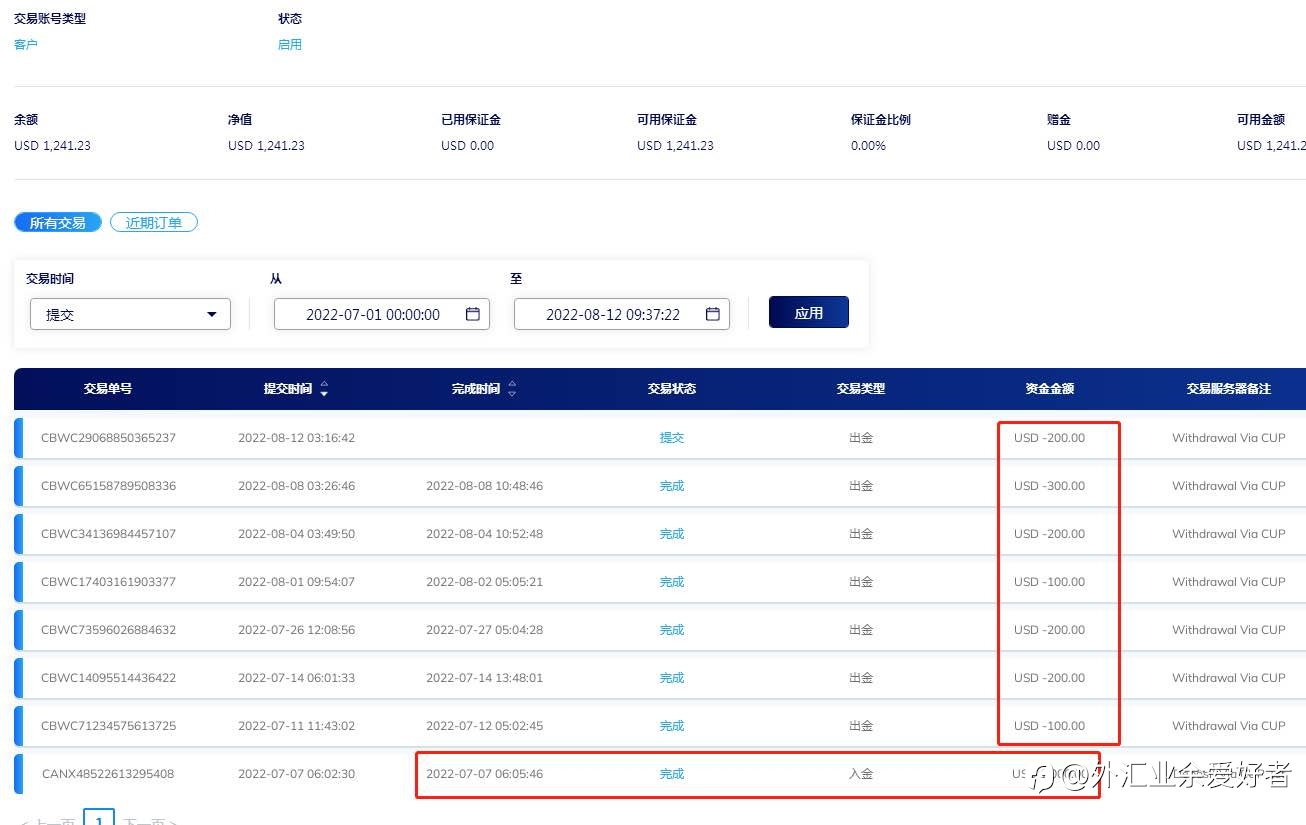Click the 启用 status link
This screenshot has width=1306, height=825.
tap(290, 44)
